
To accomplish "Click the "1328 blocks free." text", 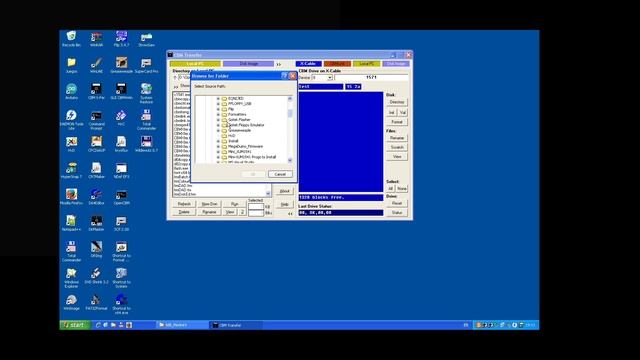I will coord(322,198).
